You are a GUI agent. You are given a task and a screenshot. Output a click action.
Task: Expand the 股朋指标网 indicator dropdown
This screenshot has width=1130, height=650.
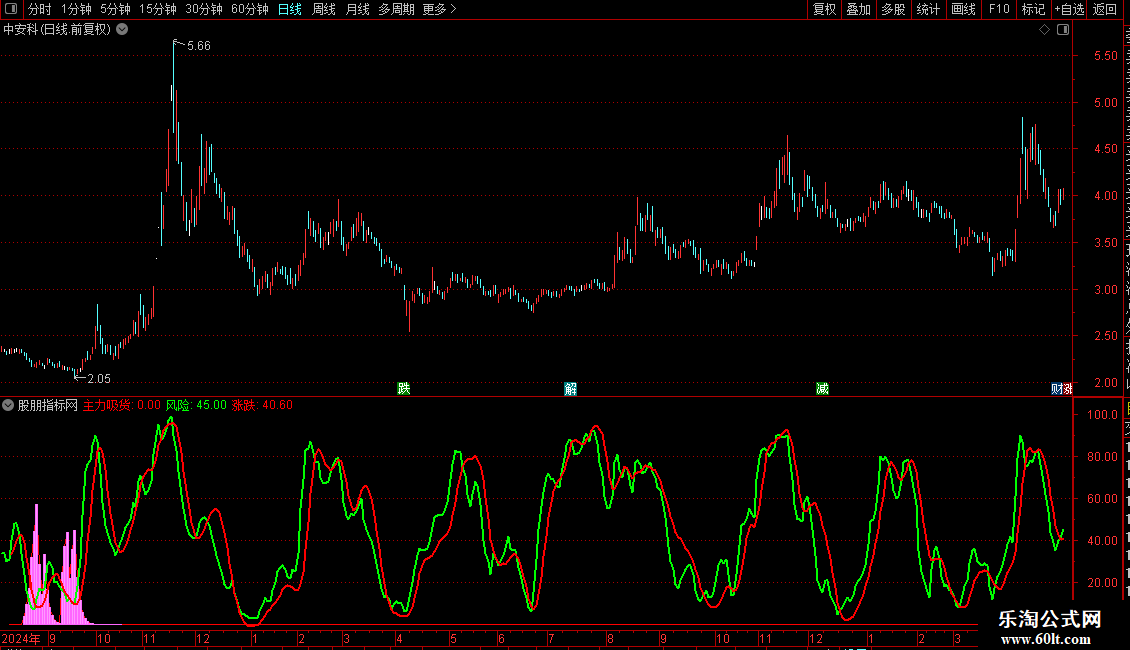8,405
